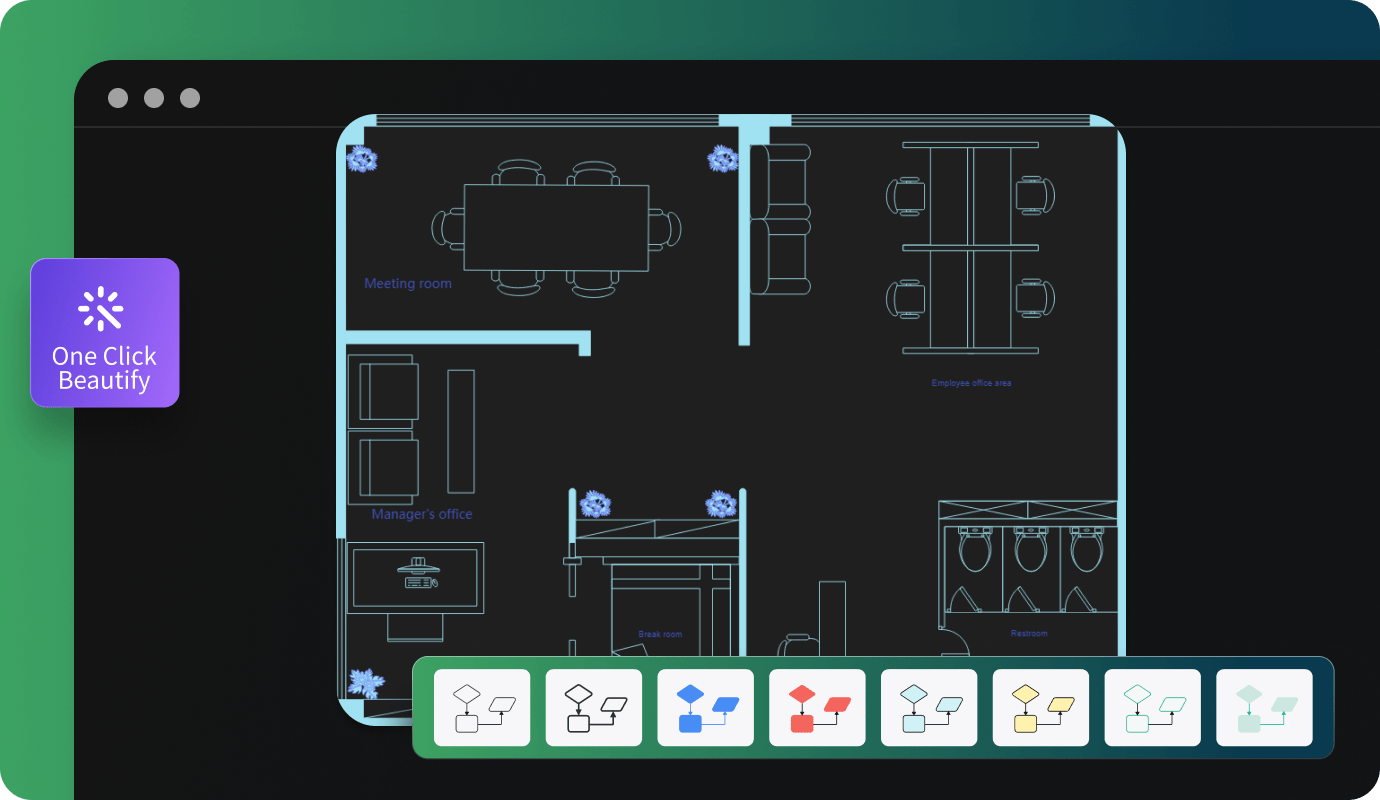Image resolution: width=1380 pixels, height=800 pixels.
Task: Click the Restroom label
Action: 1029,633
